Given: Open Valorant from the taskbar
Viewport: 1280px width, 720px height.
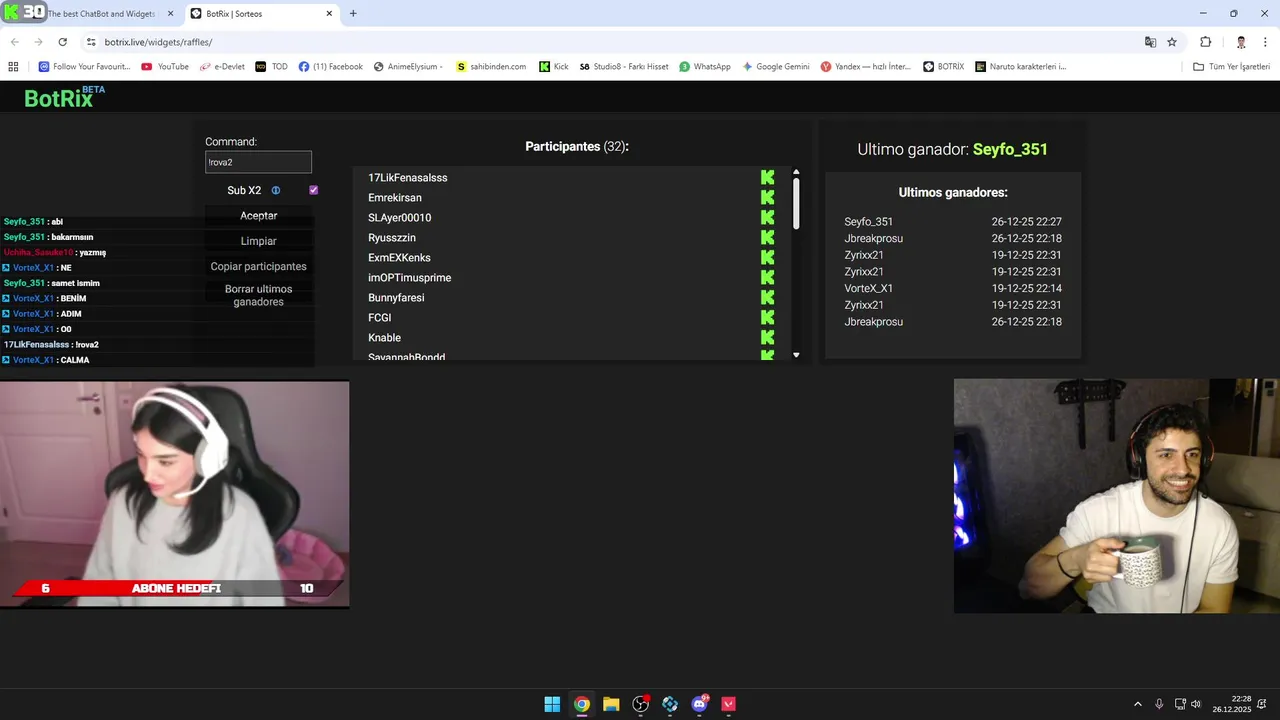Looking at the screenshot, I should (729, 704).
